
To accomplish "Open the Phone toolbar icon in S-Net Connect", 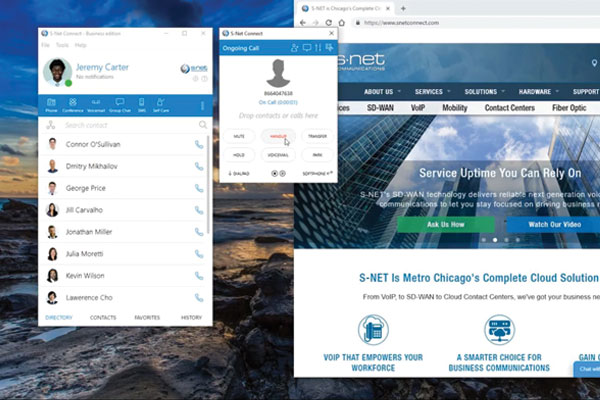I will pyautogui.click(x=51, y=105).
